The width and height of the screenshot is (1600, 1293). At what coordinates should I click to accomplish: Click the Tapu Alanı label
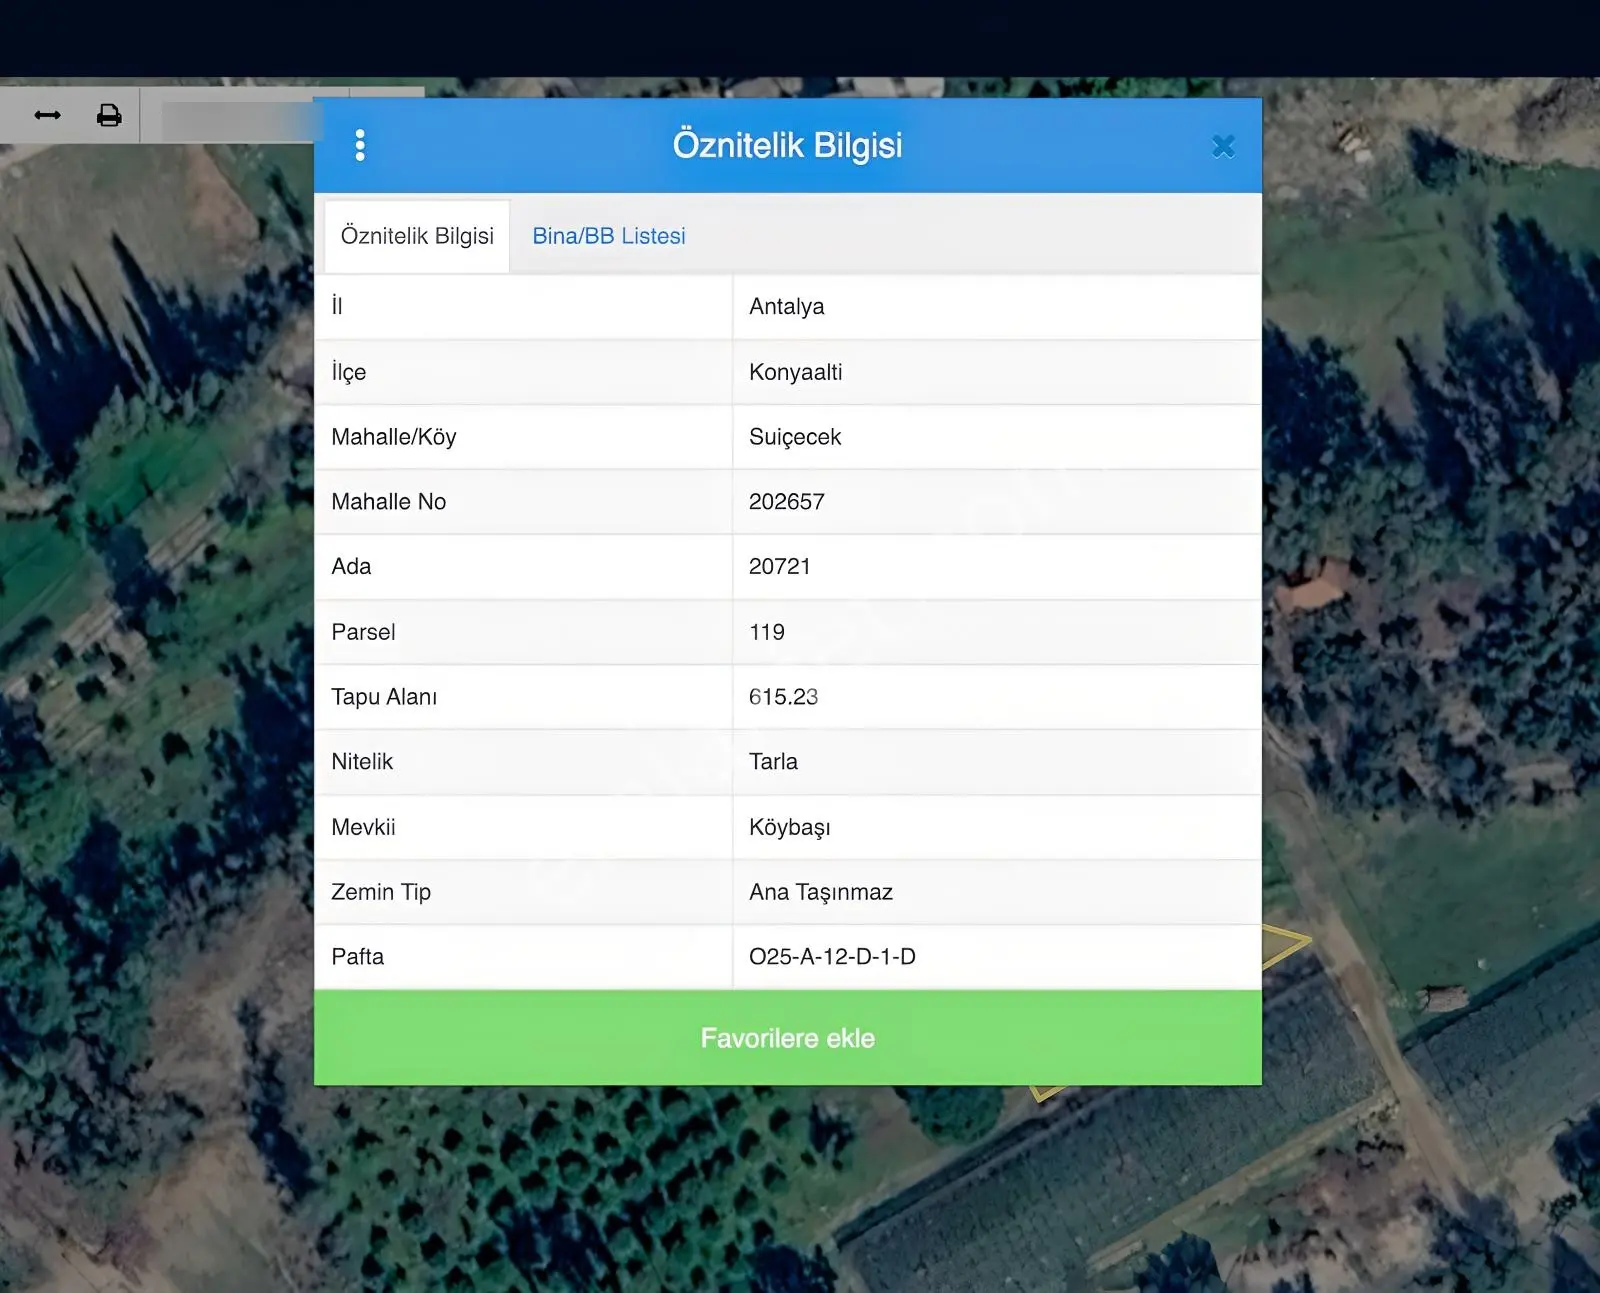pyautogui.click(x=384, y=697)
